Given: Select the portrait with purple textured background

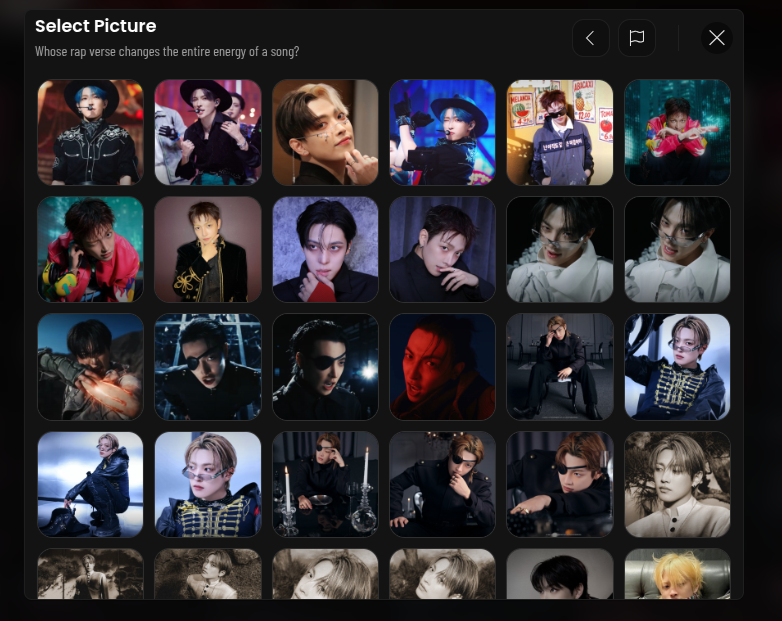Looking at the screenshot, I should pyautogui.click(x=325, y=249).
